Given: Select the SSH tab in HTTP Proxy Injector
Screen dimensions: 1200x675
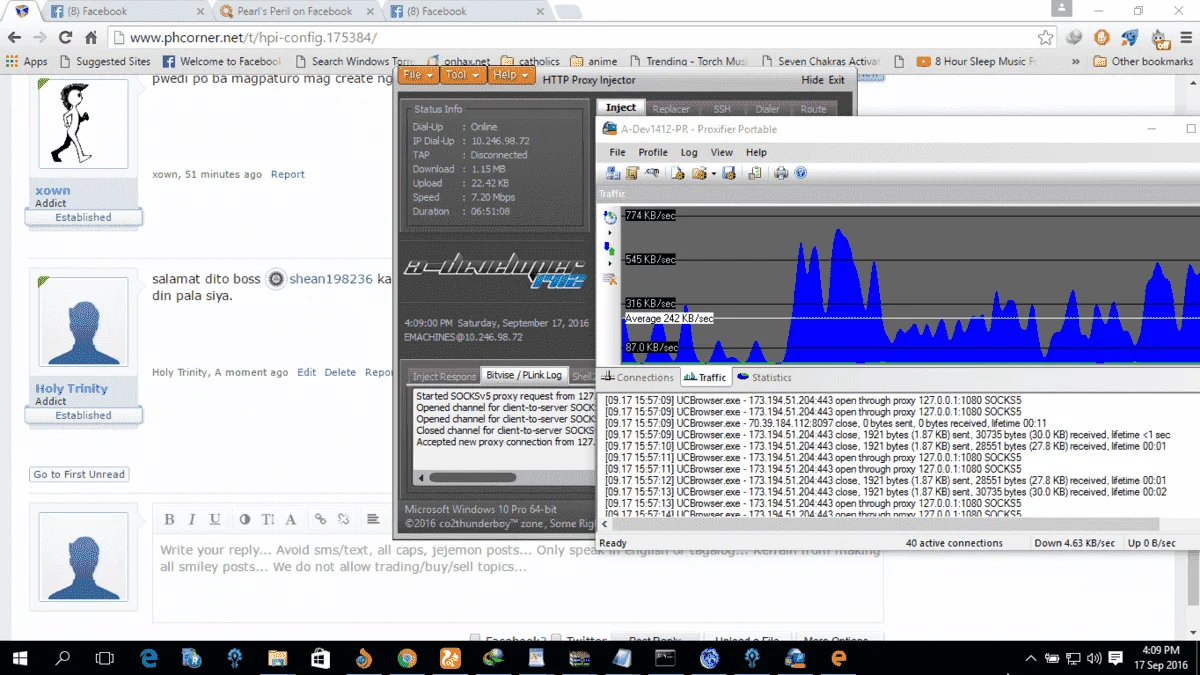Looking at the screenshot, I should pos(721,109).
